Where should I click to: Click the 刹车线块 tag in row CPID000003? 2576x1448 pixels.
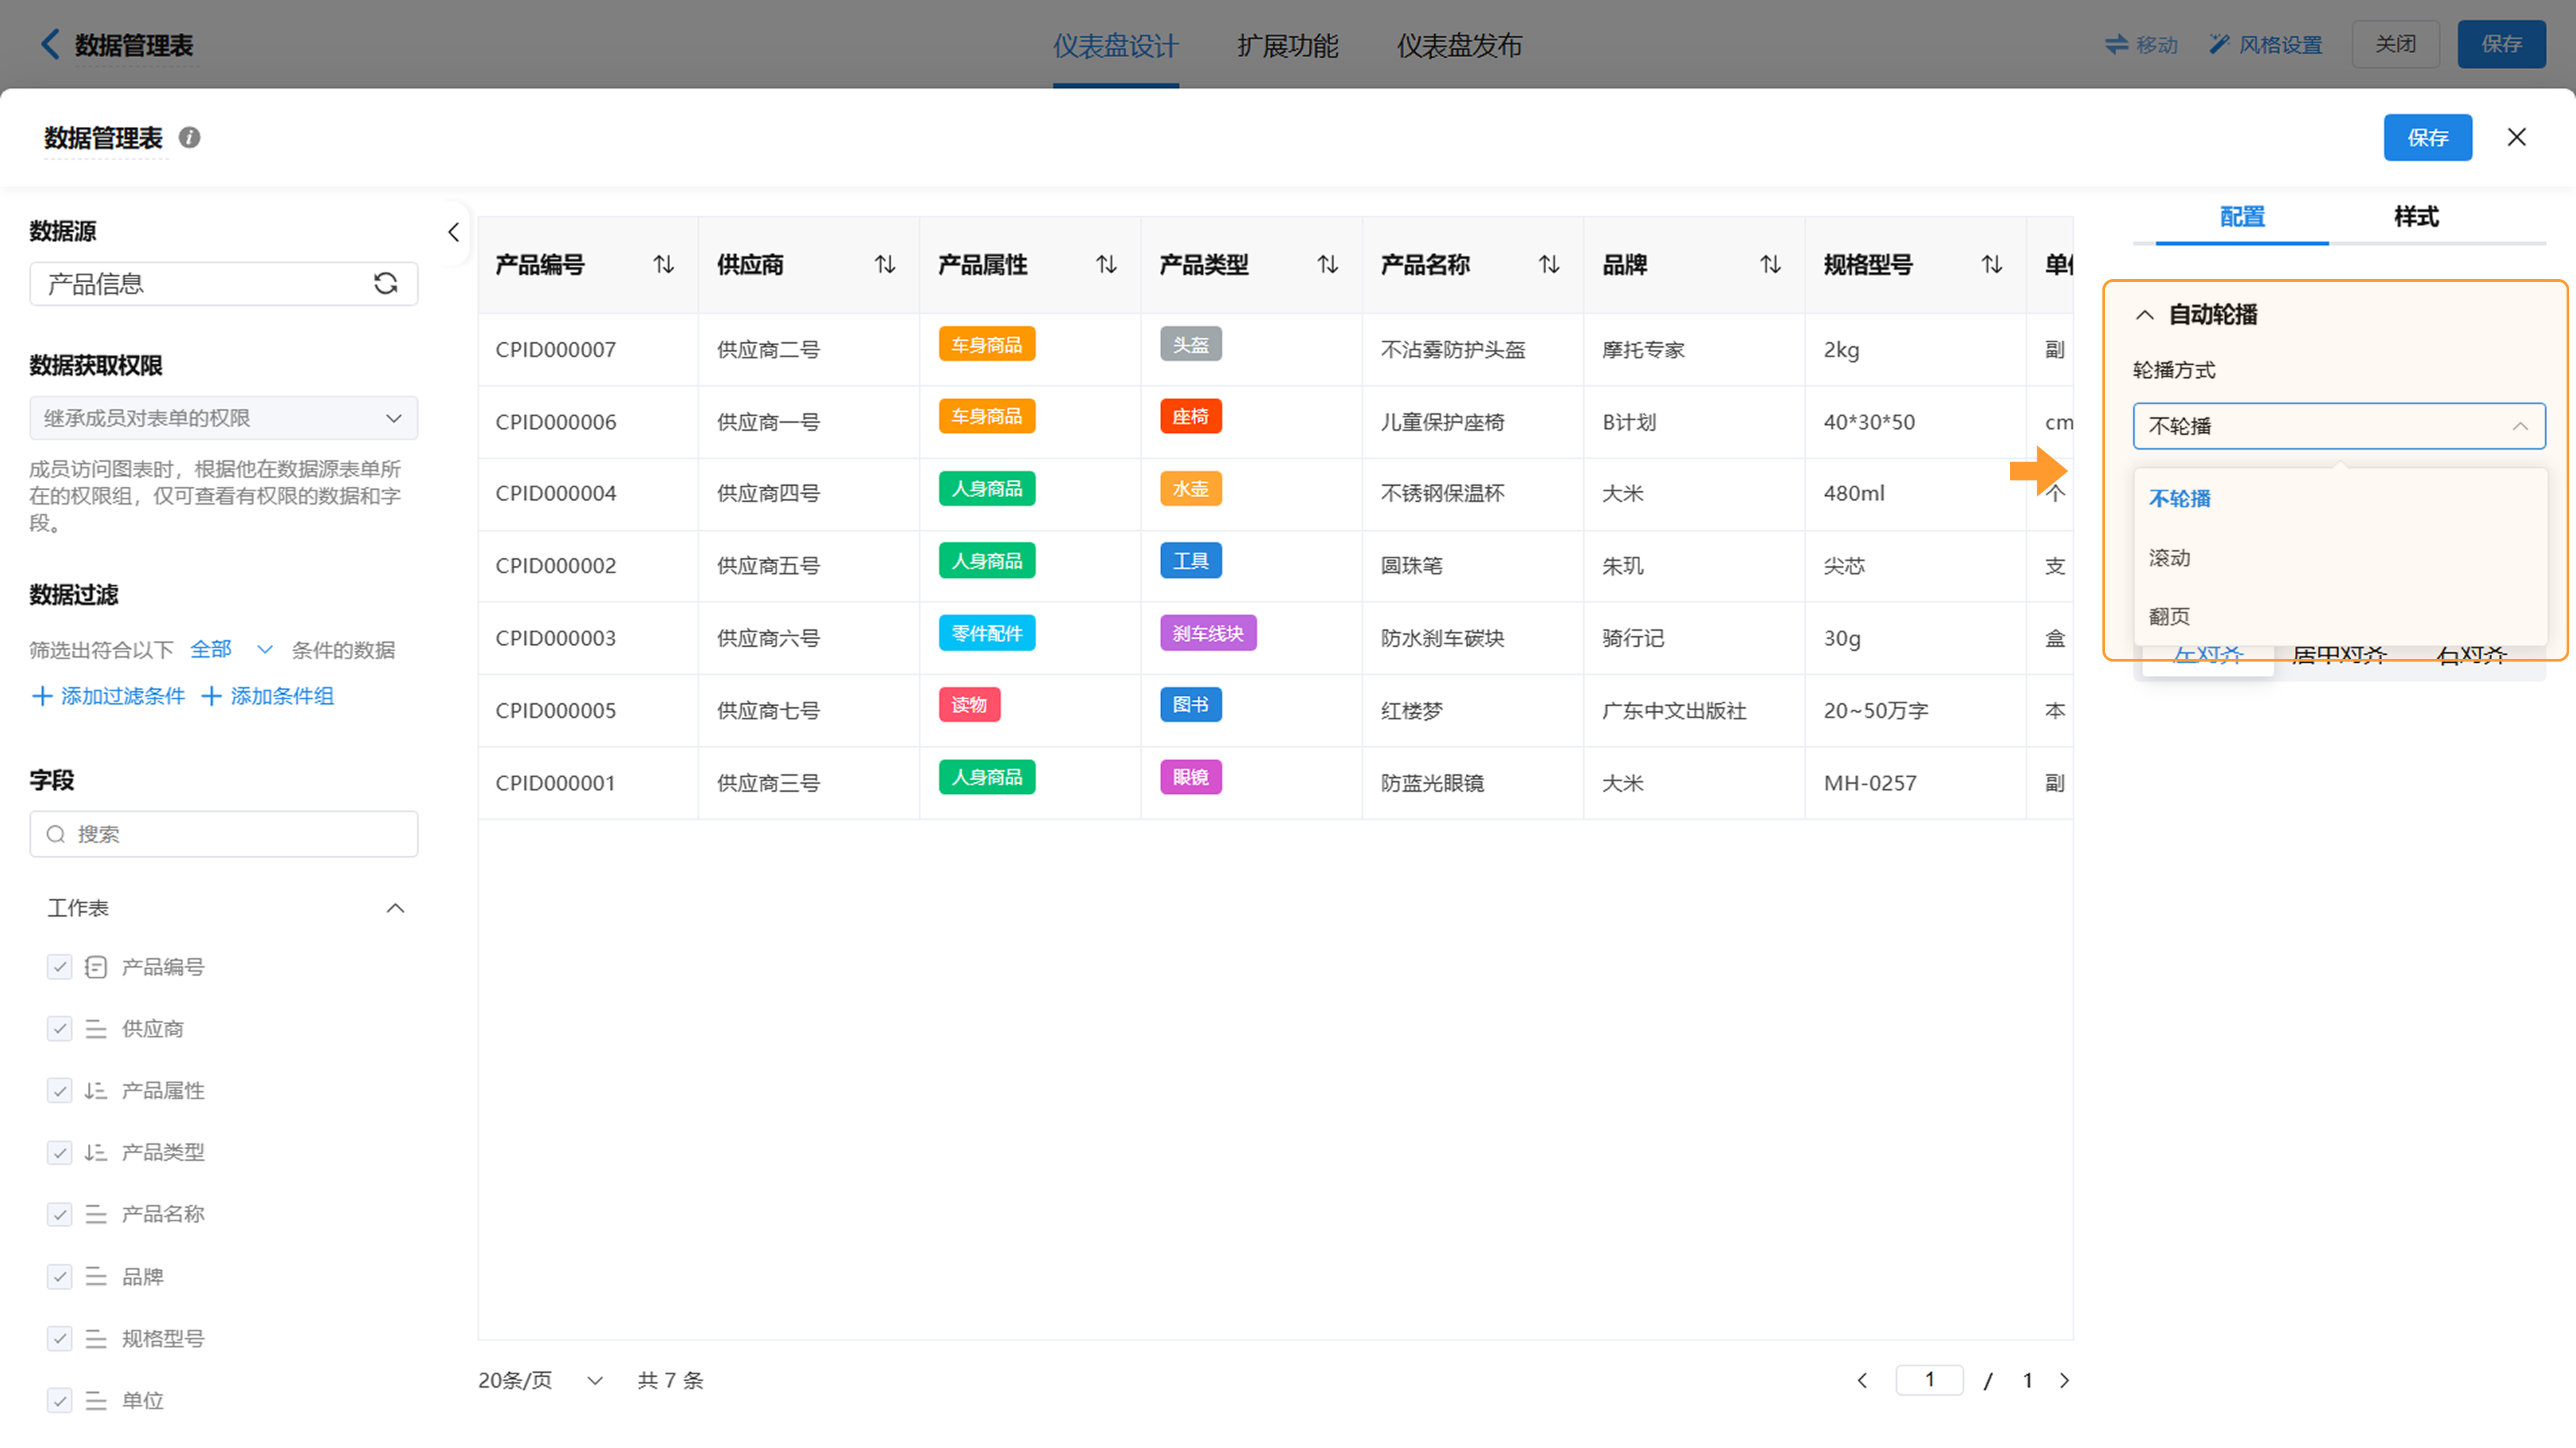1208,633
